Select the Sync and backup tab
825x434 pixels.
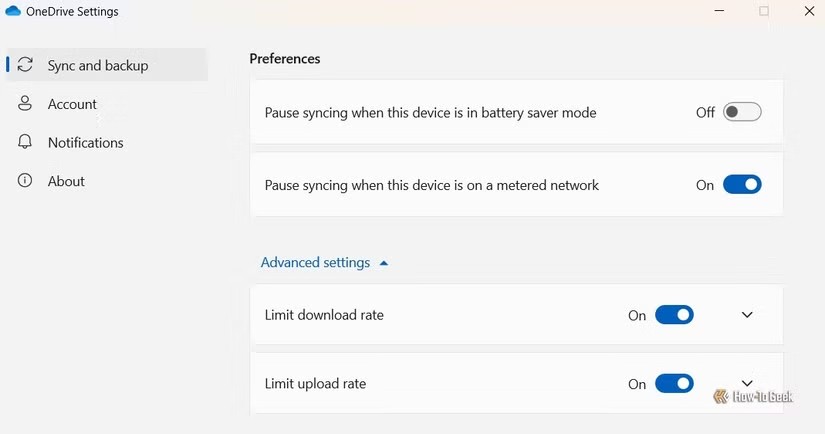98,65
